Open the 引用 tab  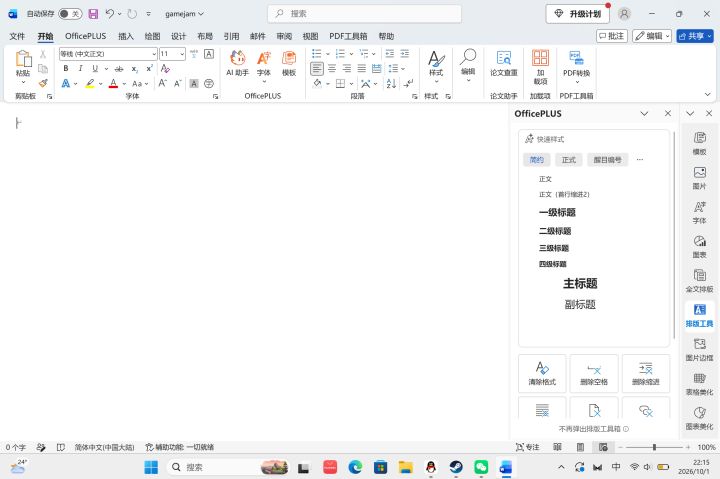pos(231,36)
